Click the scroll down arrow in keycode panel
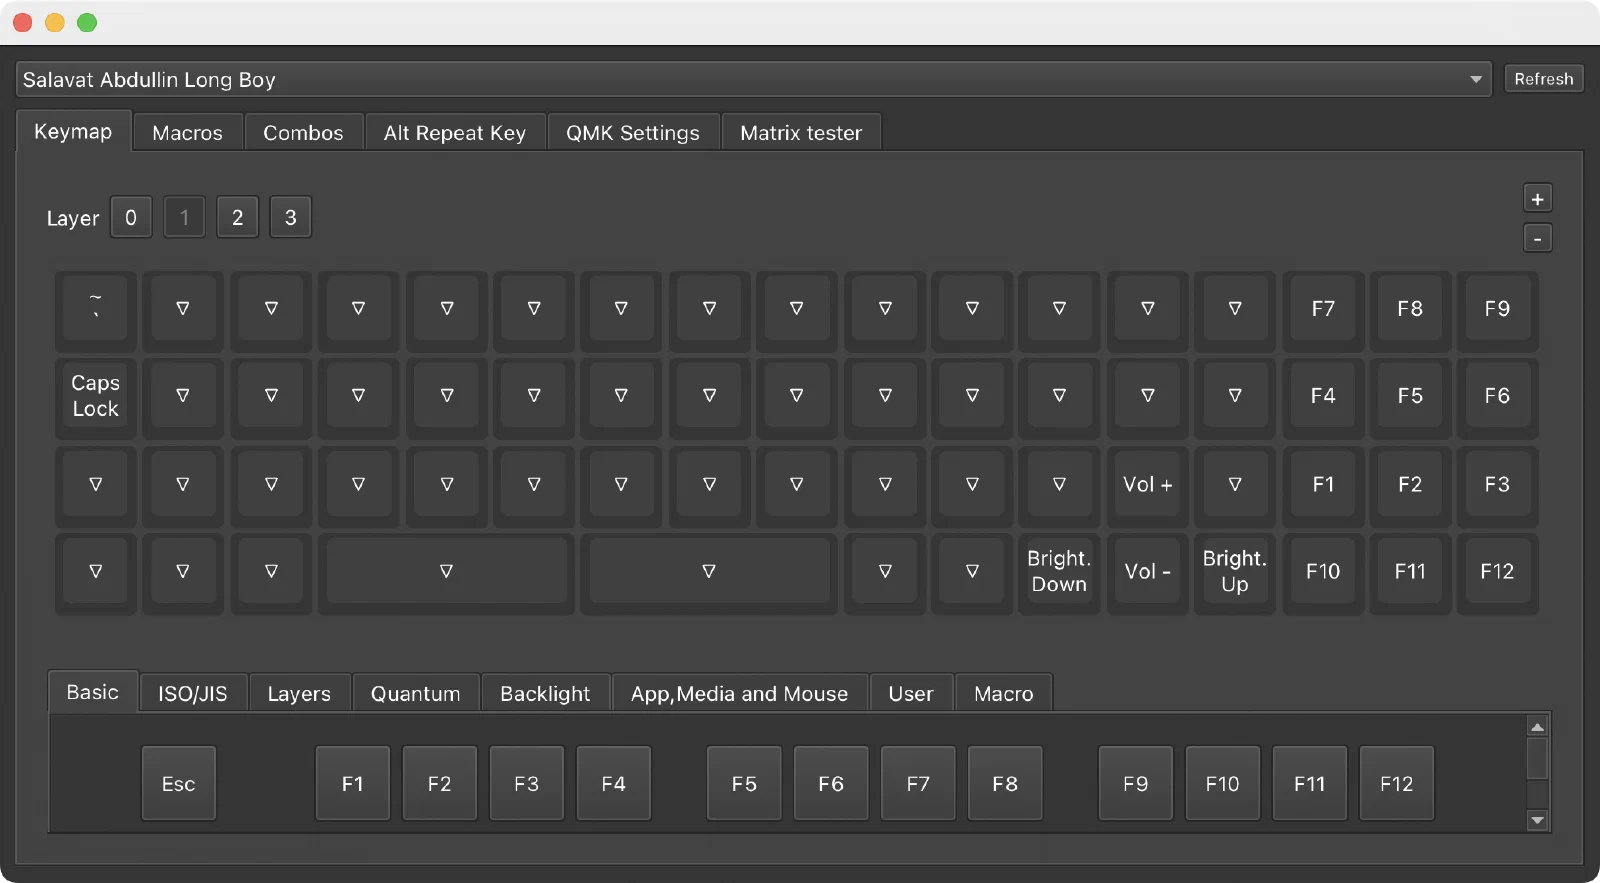 coord(1538,821)
